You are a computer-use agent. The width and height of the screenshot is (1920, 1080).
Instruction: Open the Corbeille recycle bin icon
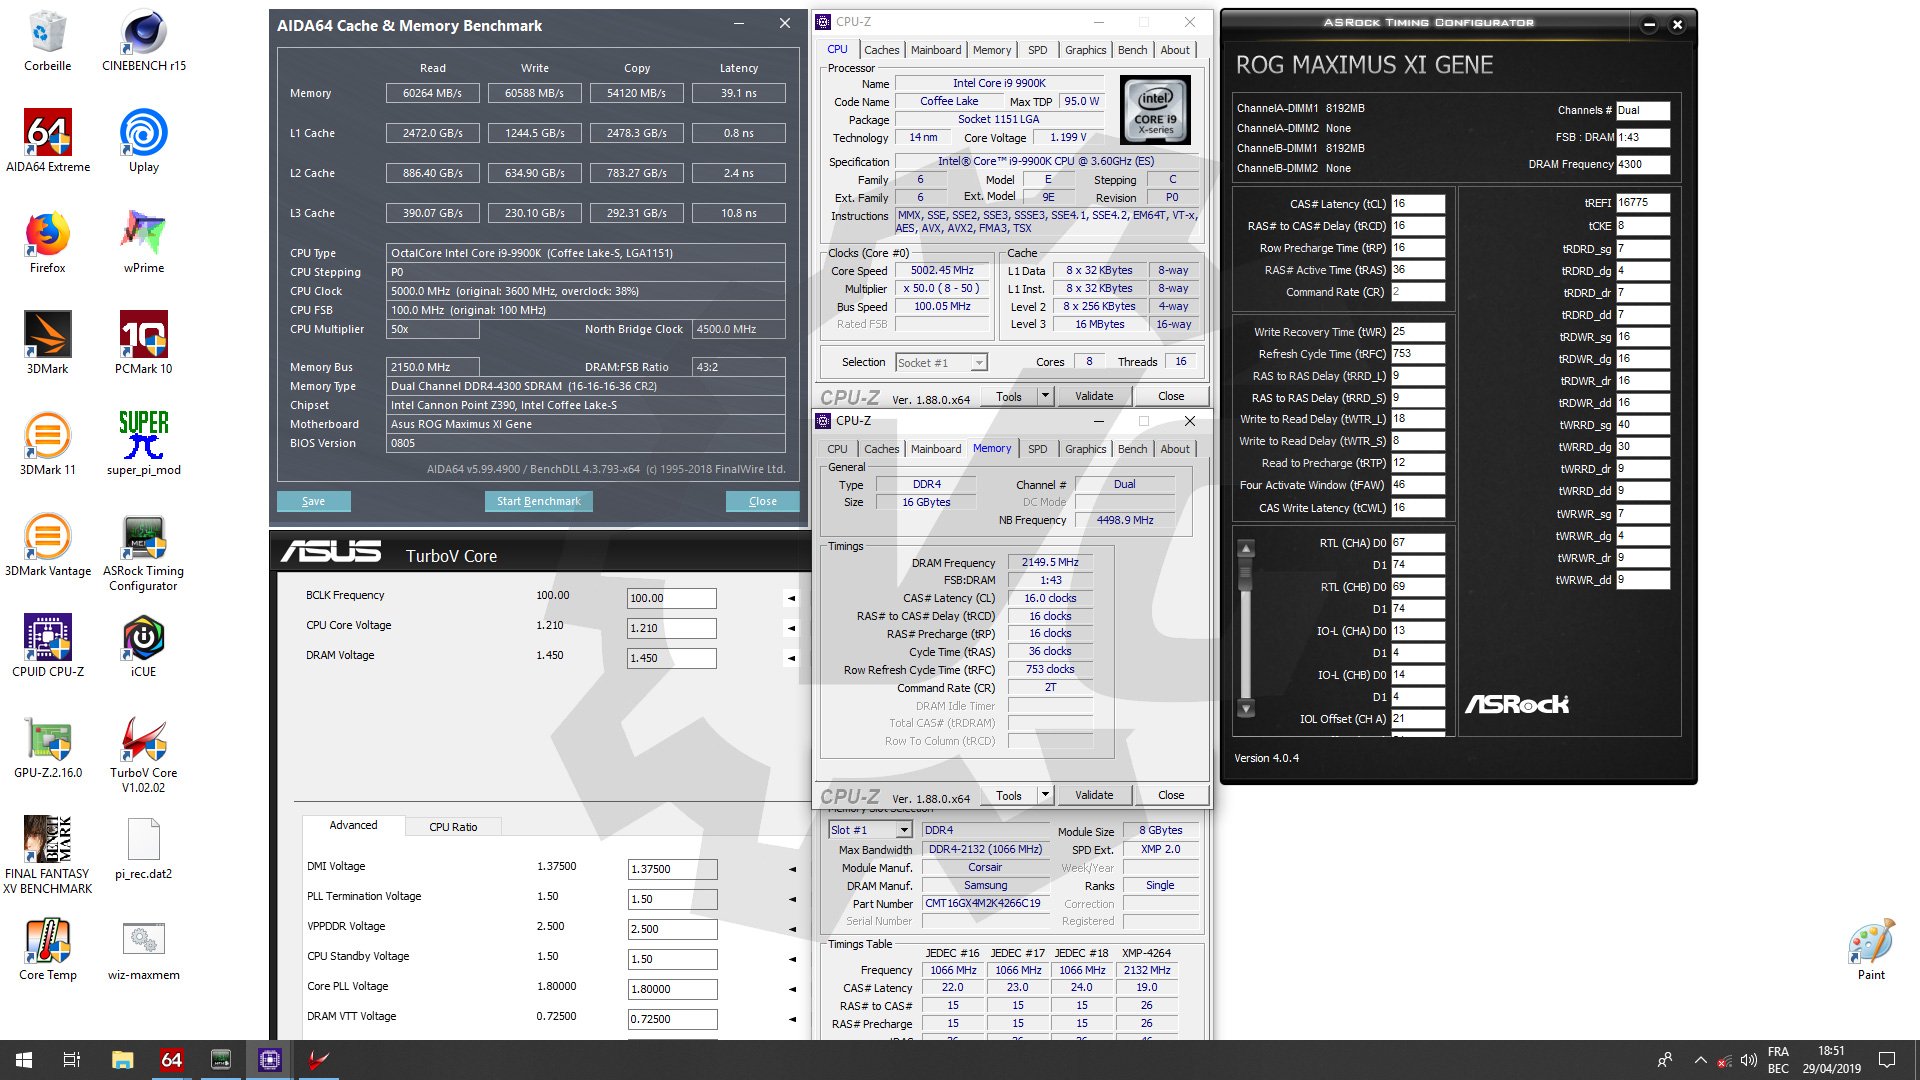coord(47,41)
